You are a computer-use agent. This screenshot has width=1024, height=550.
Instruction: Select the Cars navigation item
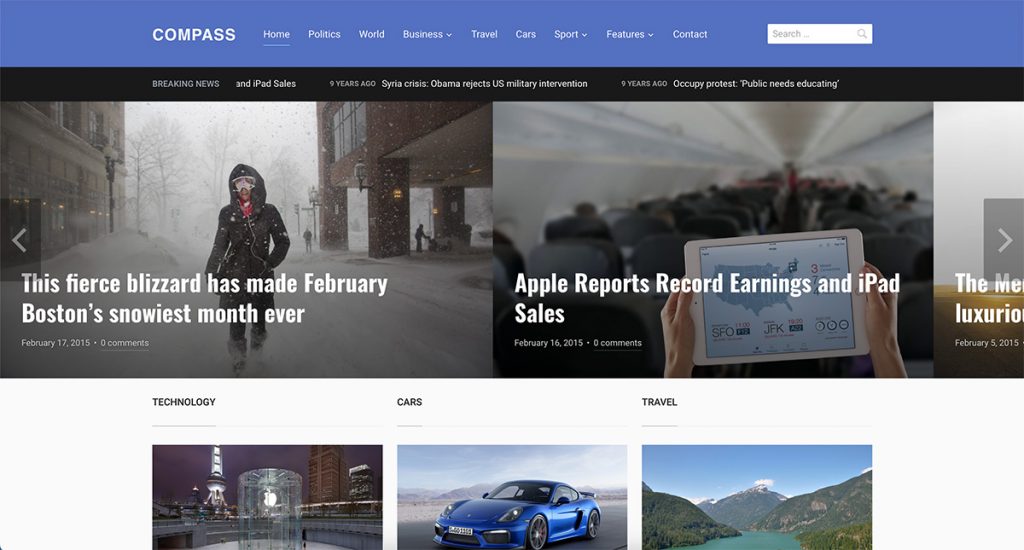click(526, 35)
